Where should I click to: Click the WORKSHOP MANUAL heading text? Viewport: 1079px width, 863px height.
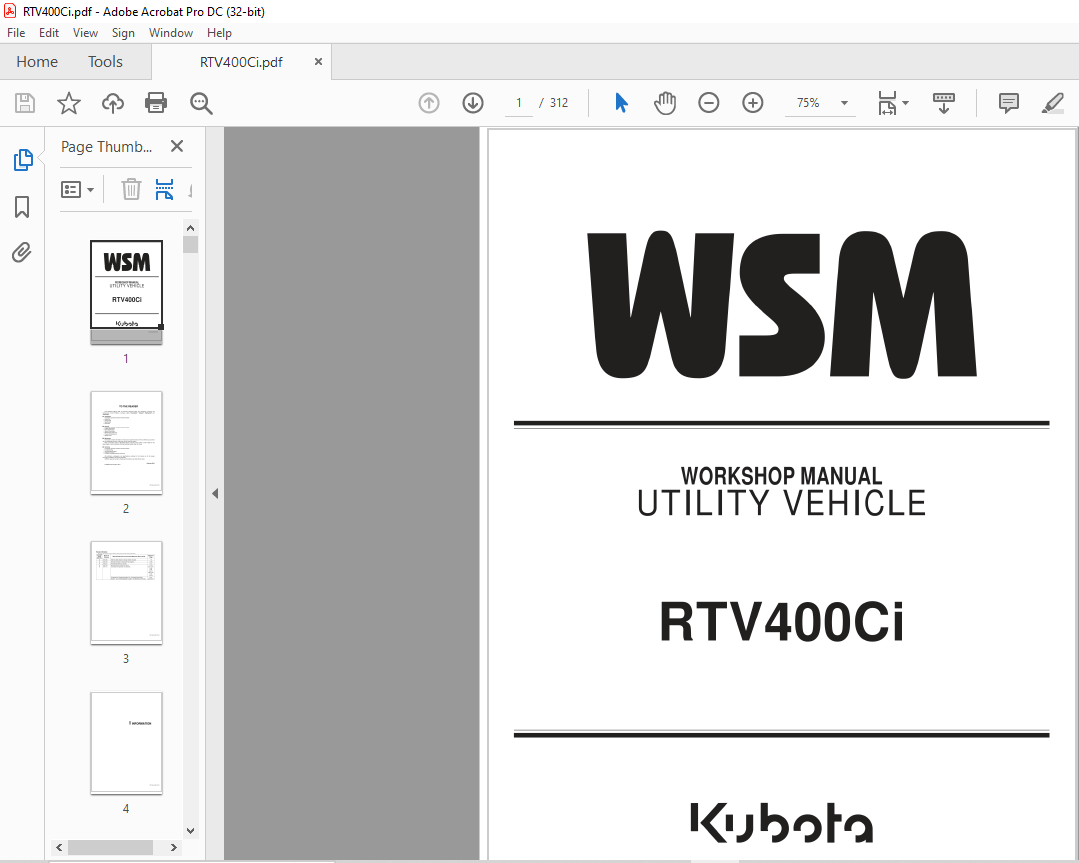coord(781,476)
